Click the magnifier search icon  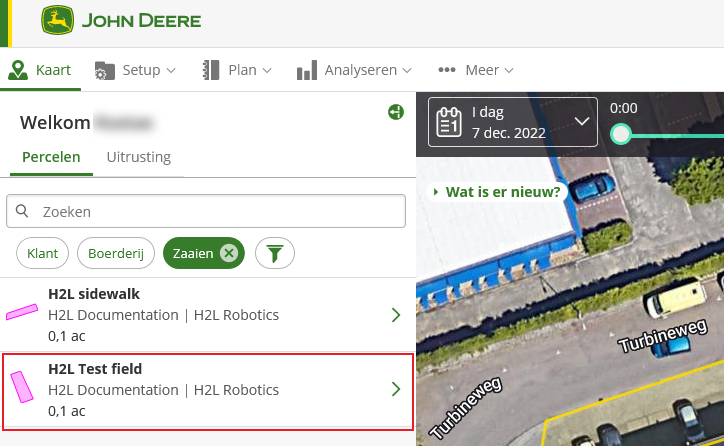(x=22, y=211)
